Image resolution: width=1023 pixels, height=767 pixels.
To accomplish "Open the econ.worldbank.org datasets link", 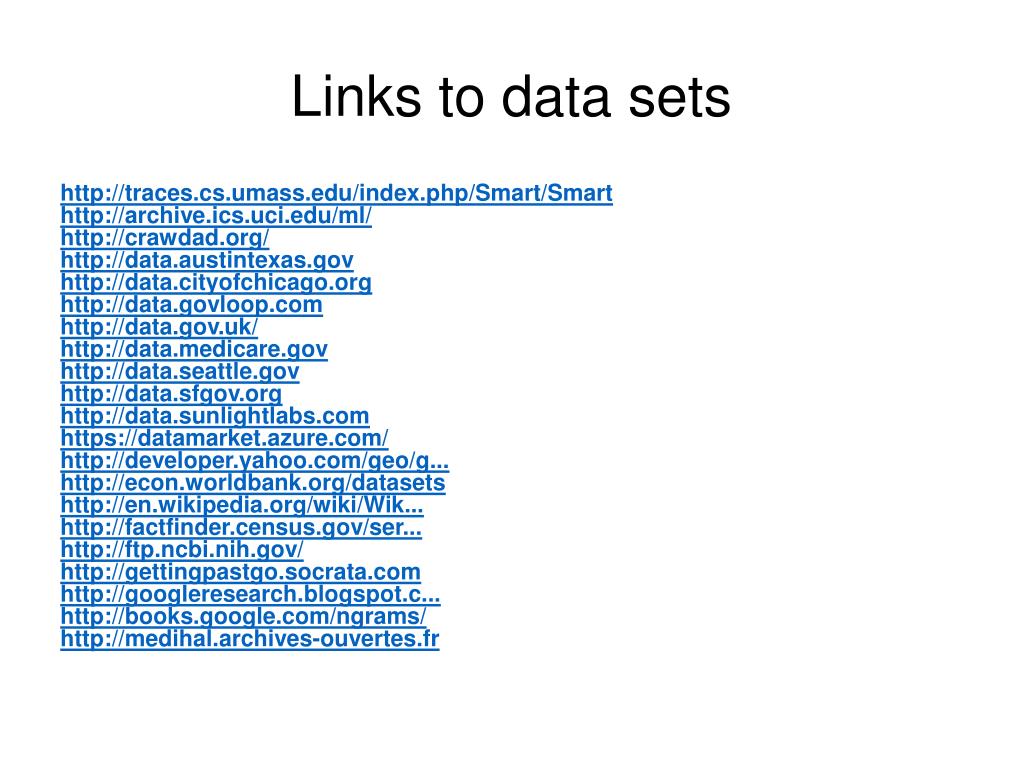I will pyautogui.click(x=253, y=483).
